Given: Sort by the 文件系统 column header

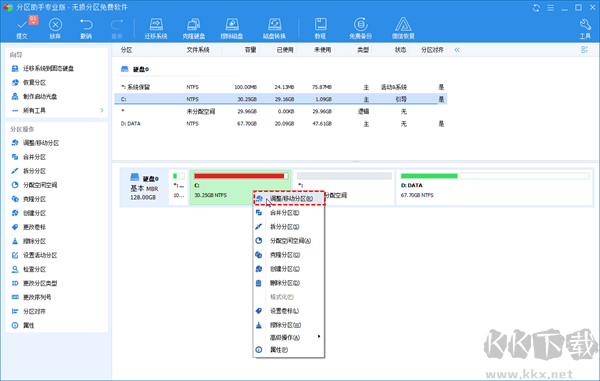Looking at the screenshot, I should point(198,50).
